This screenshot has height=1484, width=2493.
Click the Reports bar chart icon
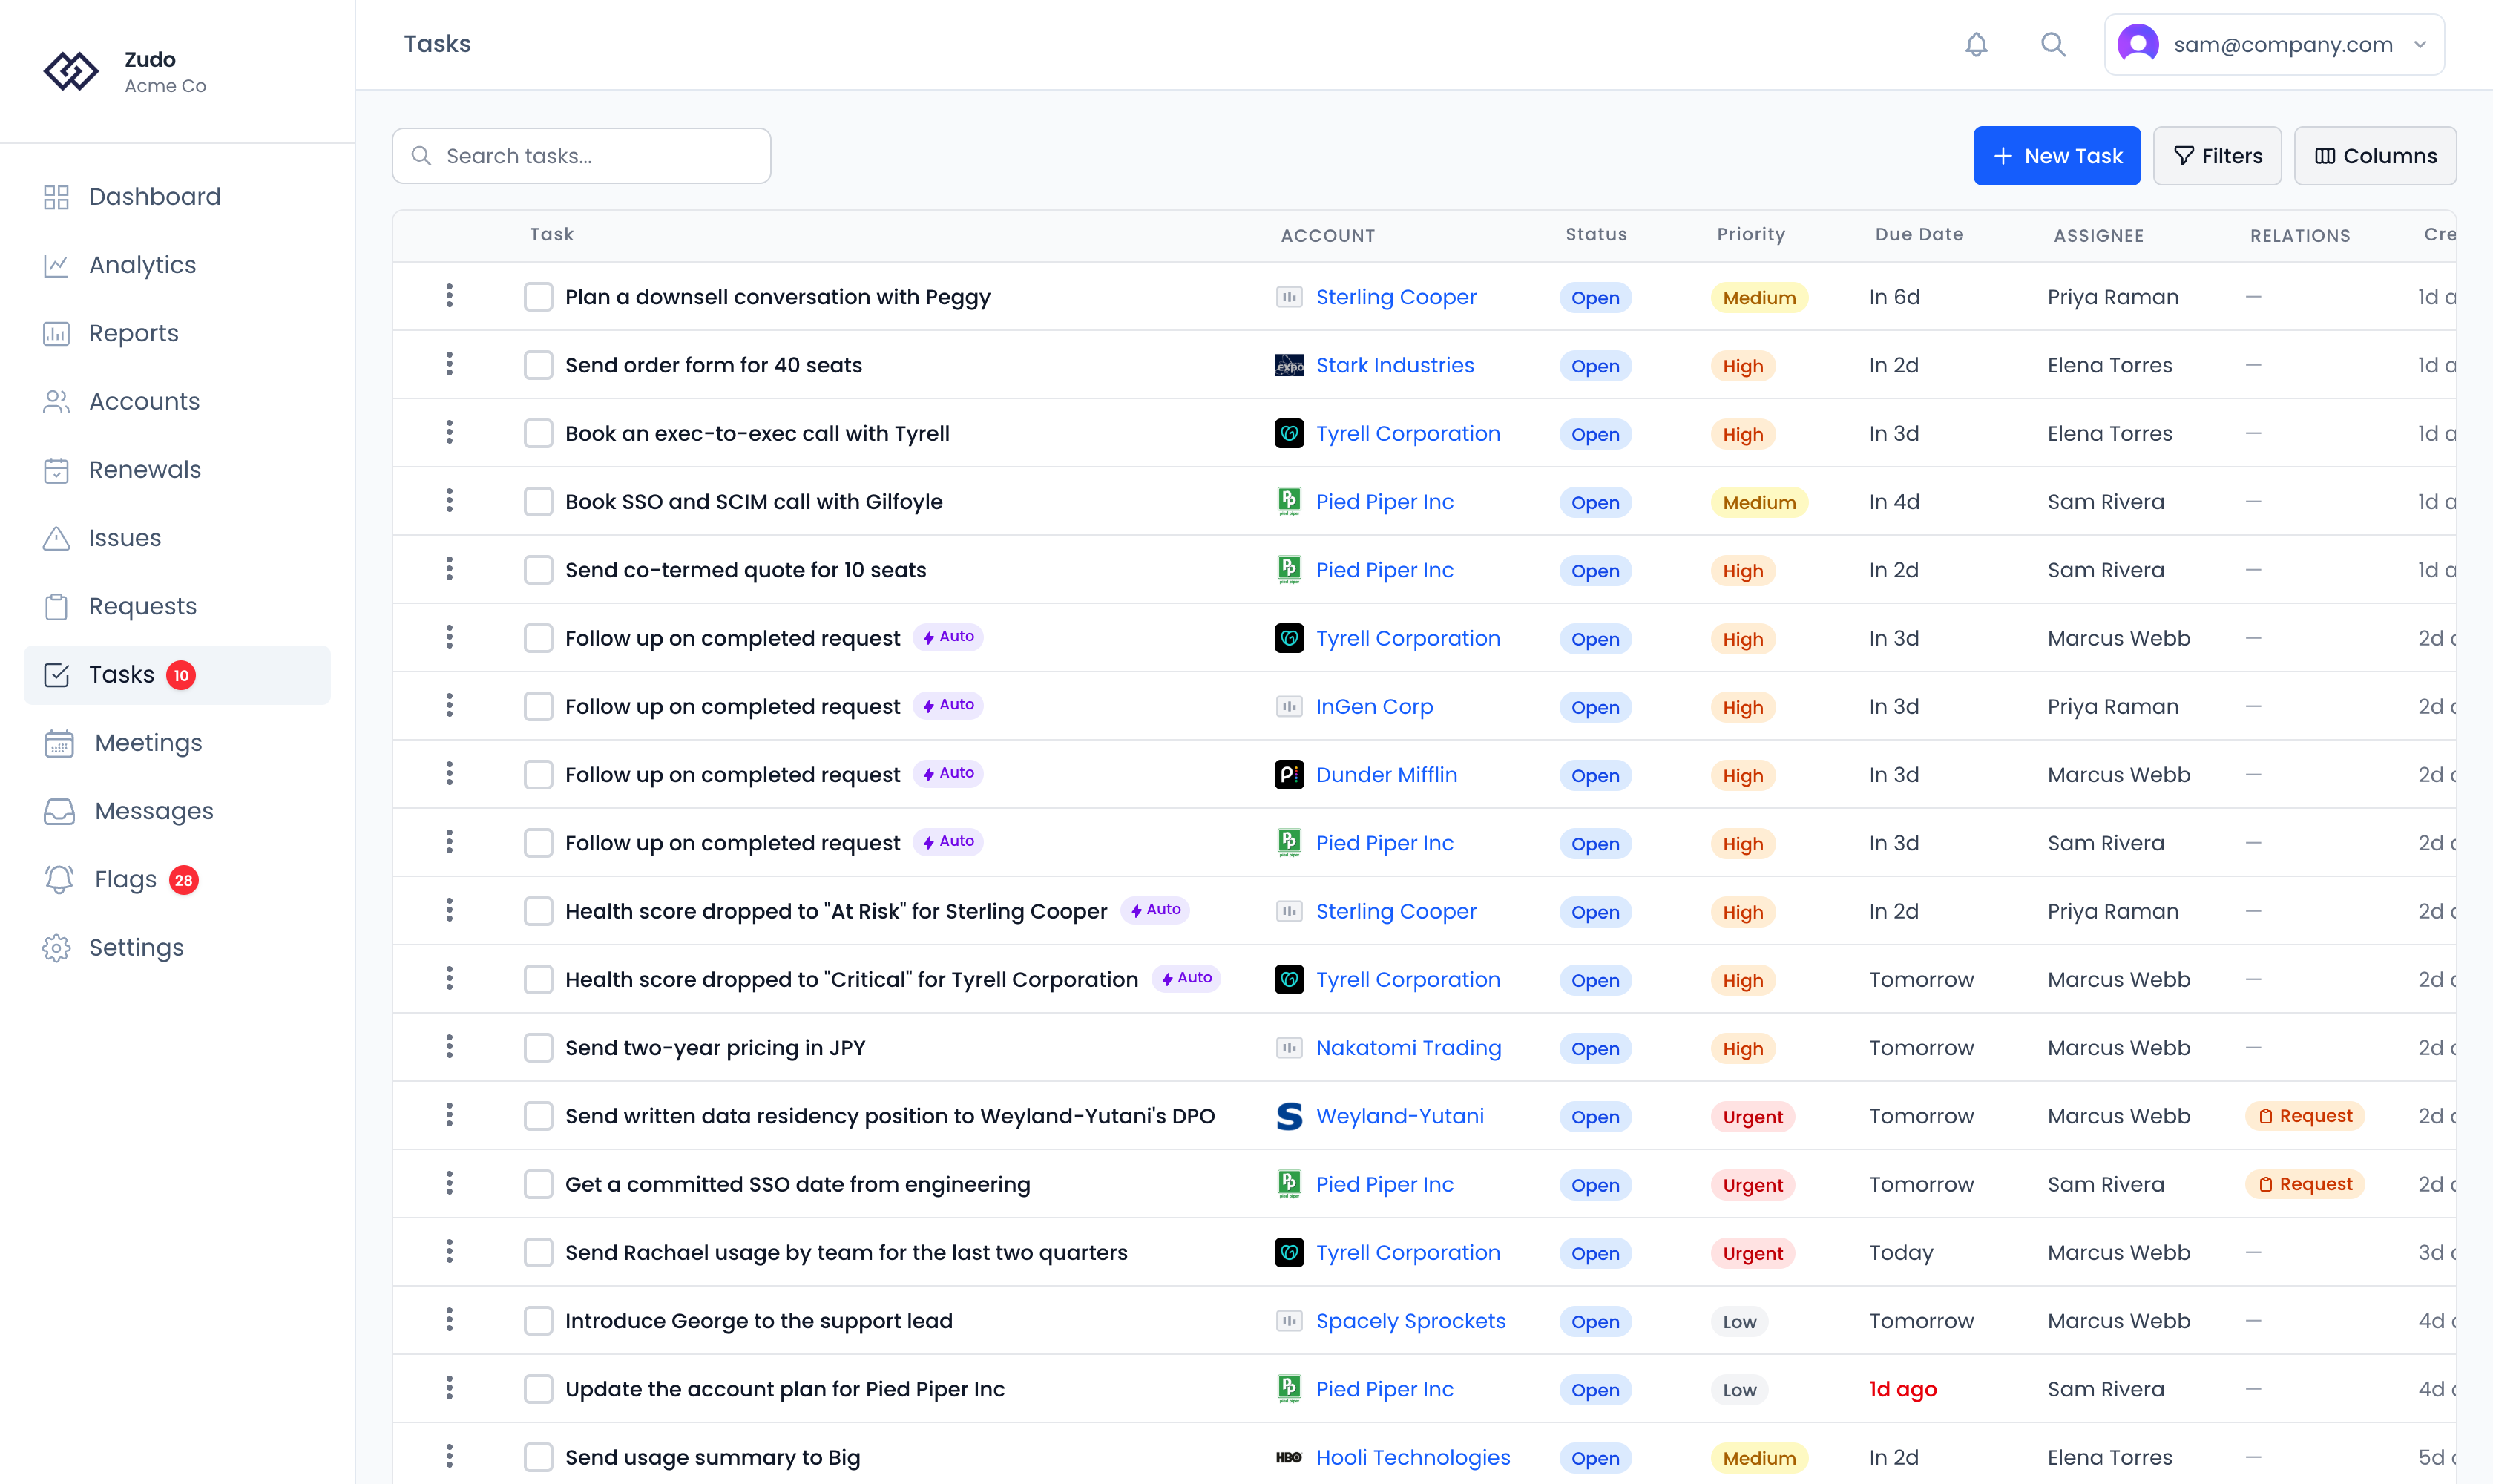56,333
